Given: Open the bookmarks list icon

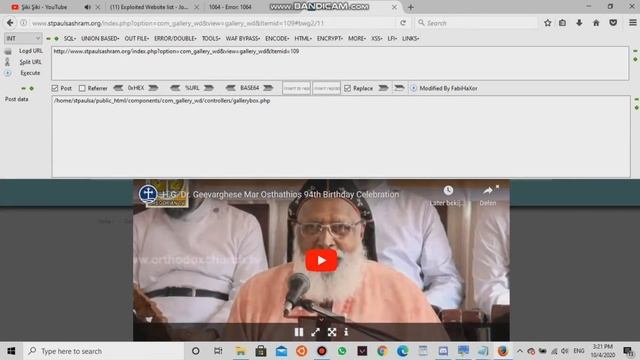Looking at the screenshot, I should pos(562,23).
